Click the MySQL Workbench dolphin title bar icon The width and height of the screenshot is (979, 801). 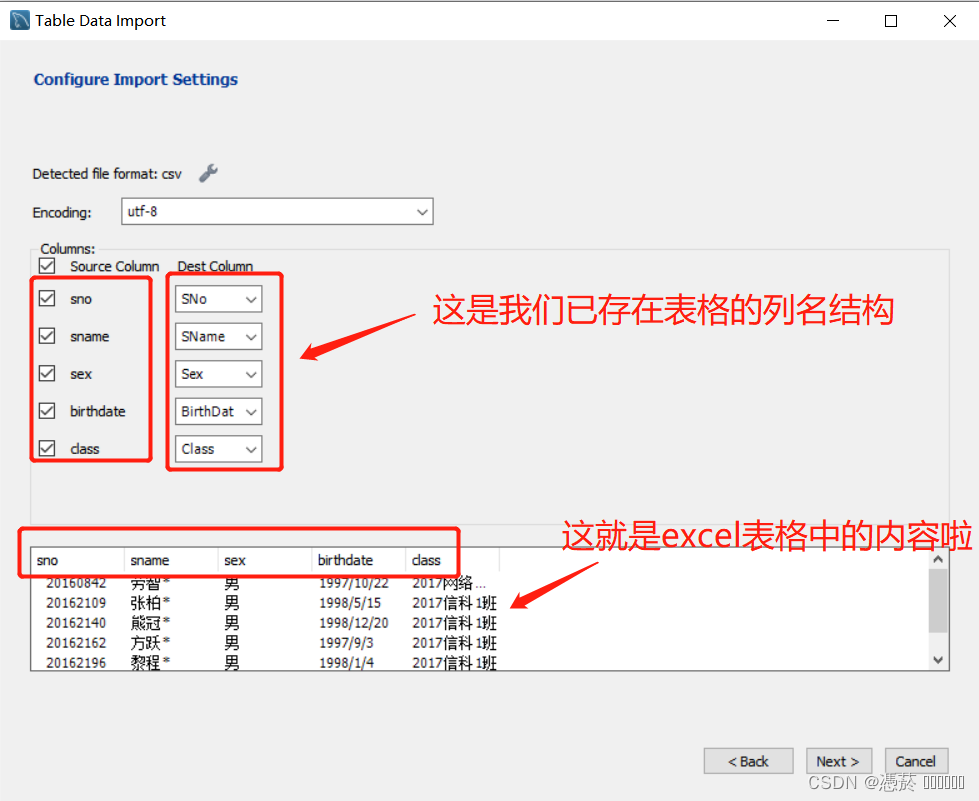pos(18,19)
